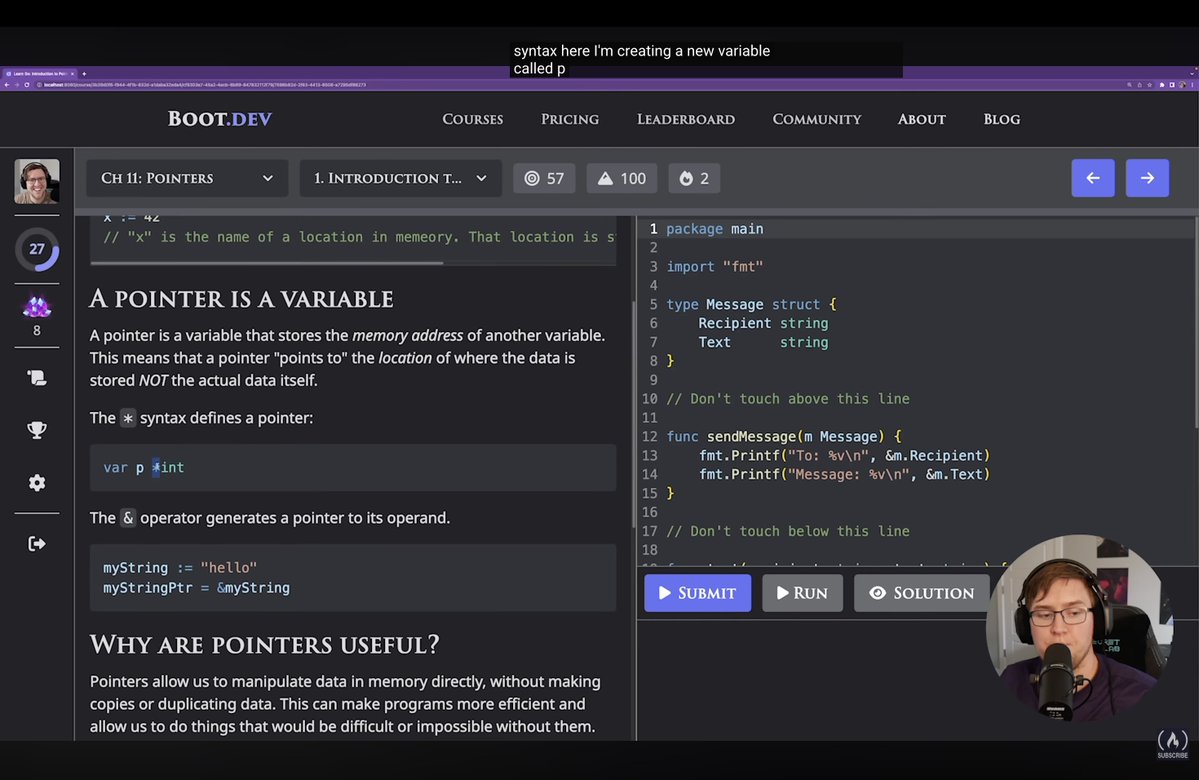Click the browser back arrow
The height and width of the screenshot is (780, 1199).
tap(7, 85)
